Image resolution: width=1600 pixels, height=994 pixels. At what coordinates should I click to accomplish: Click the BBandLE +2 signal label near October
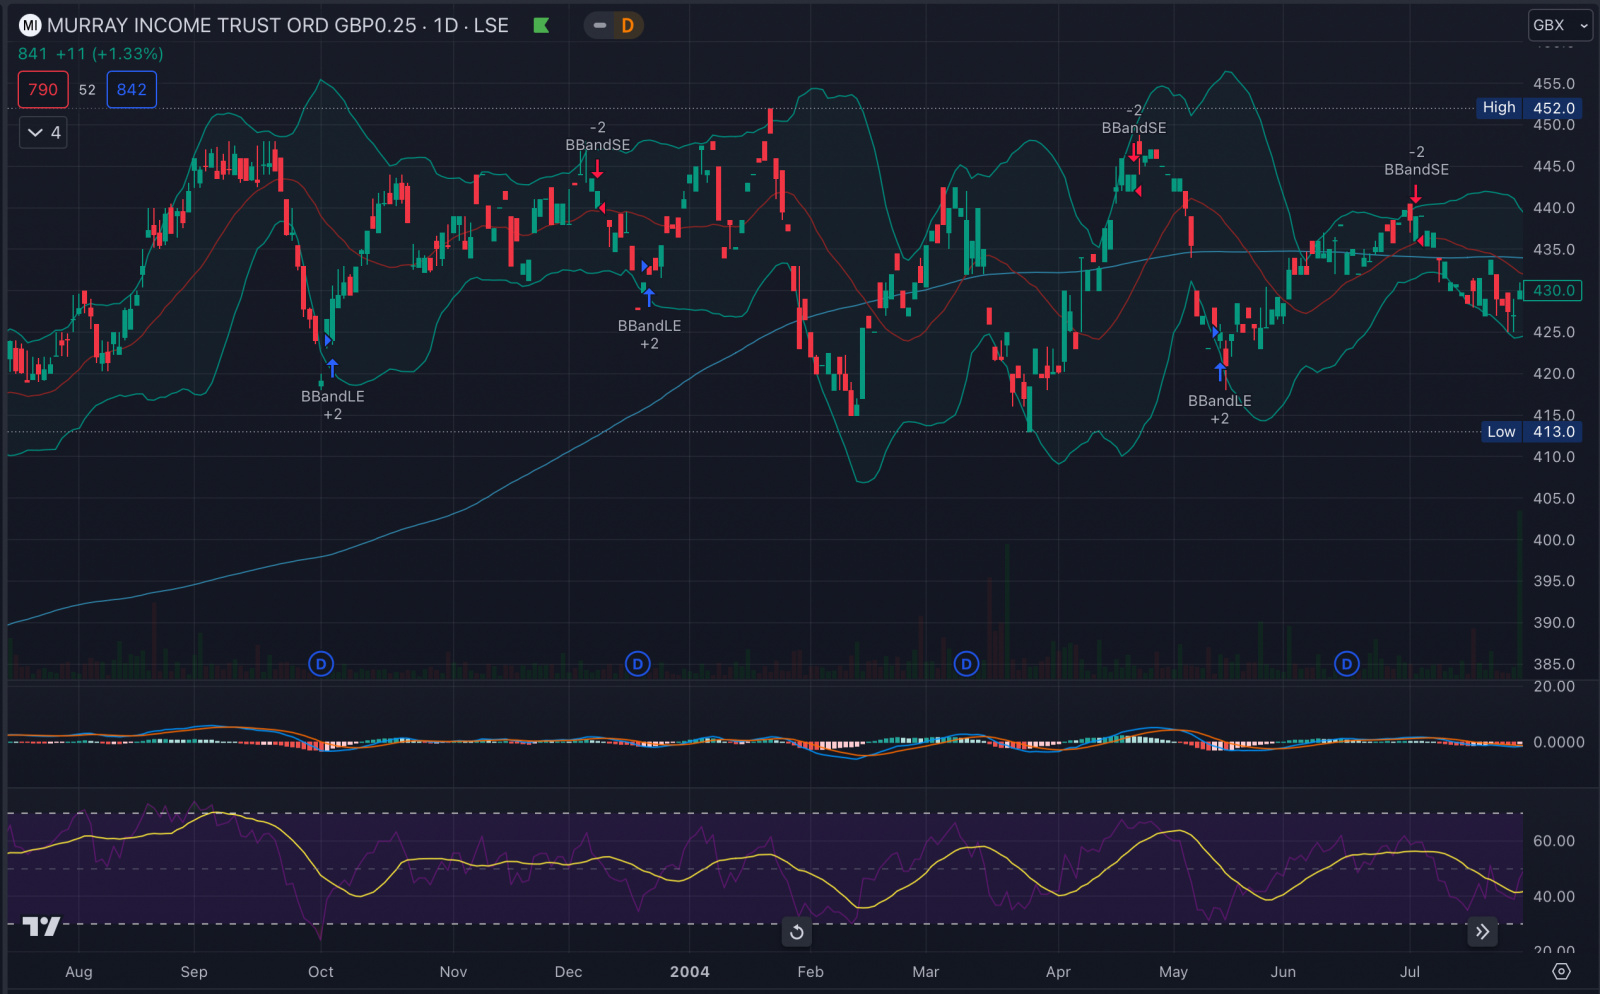pyautogui.click(x=333, y=405)
